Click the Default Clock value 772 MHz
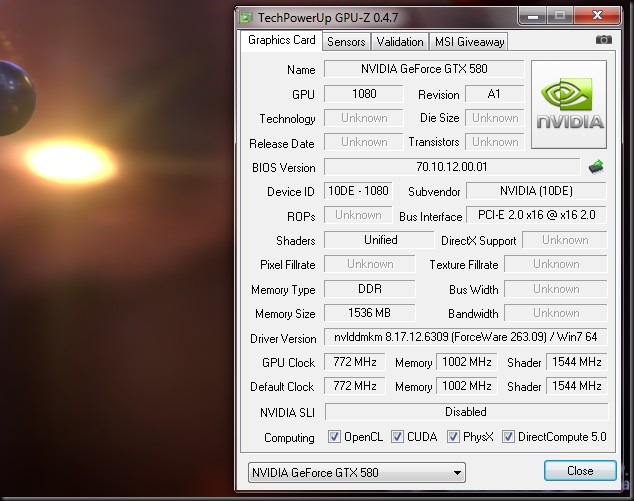This screenshot has height=501, width=634. (355, 386)
